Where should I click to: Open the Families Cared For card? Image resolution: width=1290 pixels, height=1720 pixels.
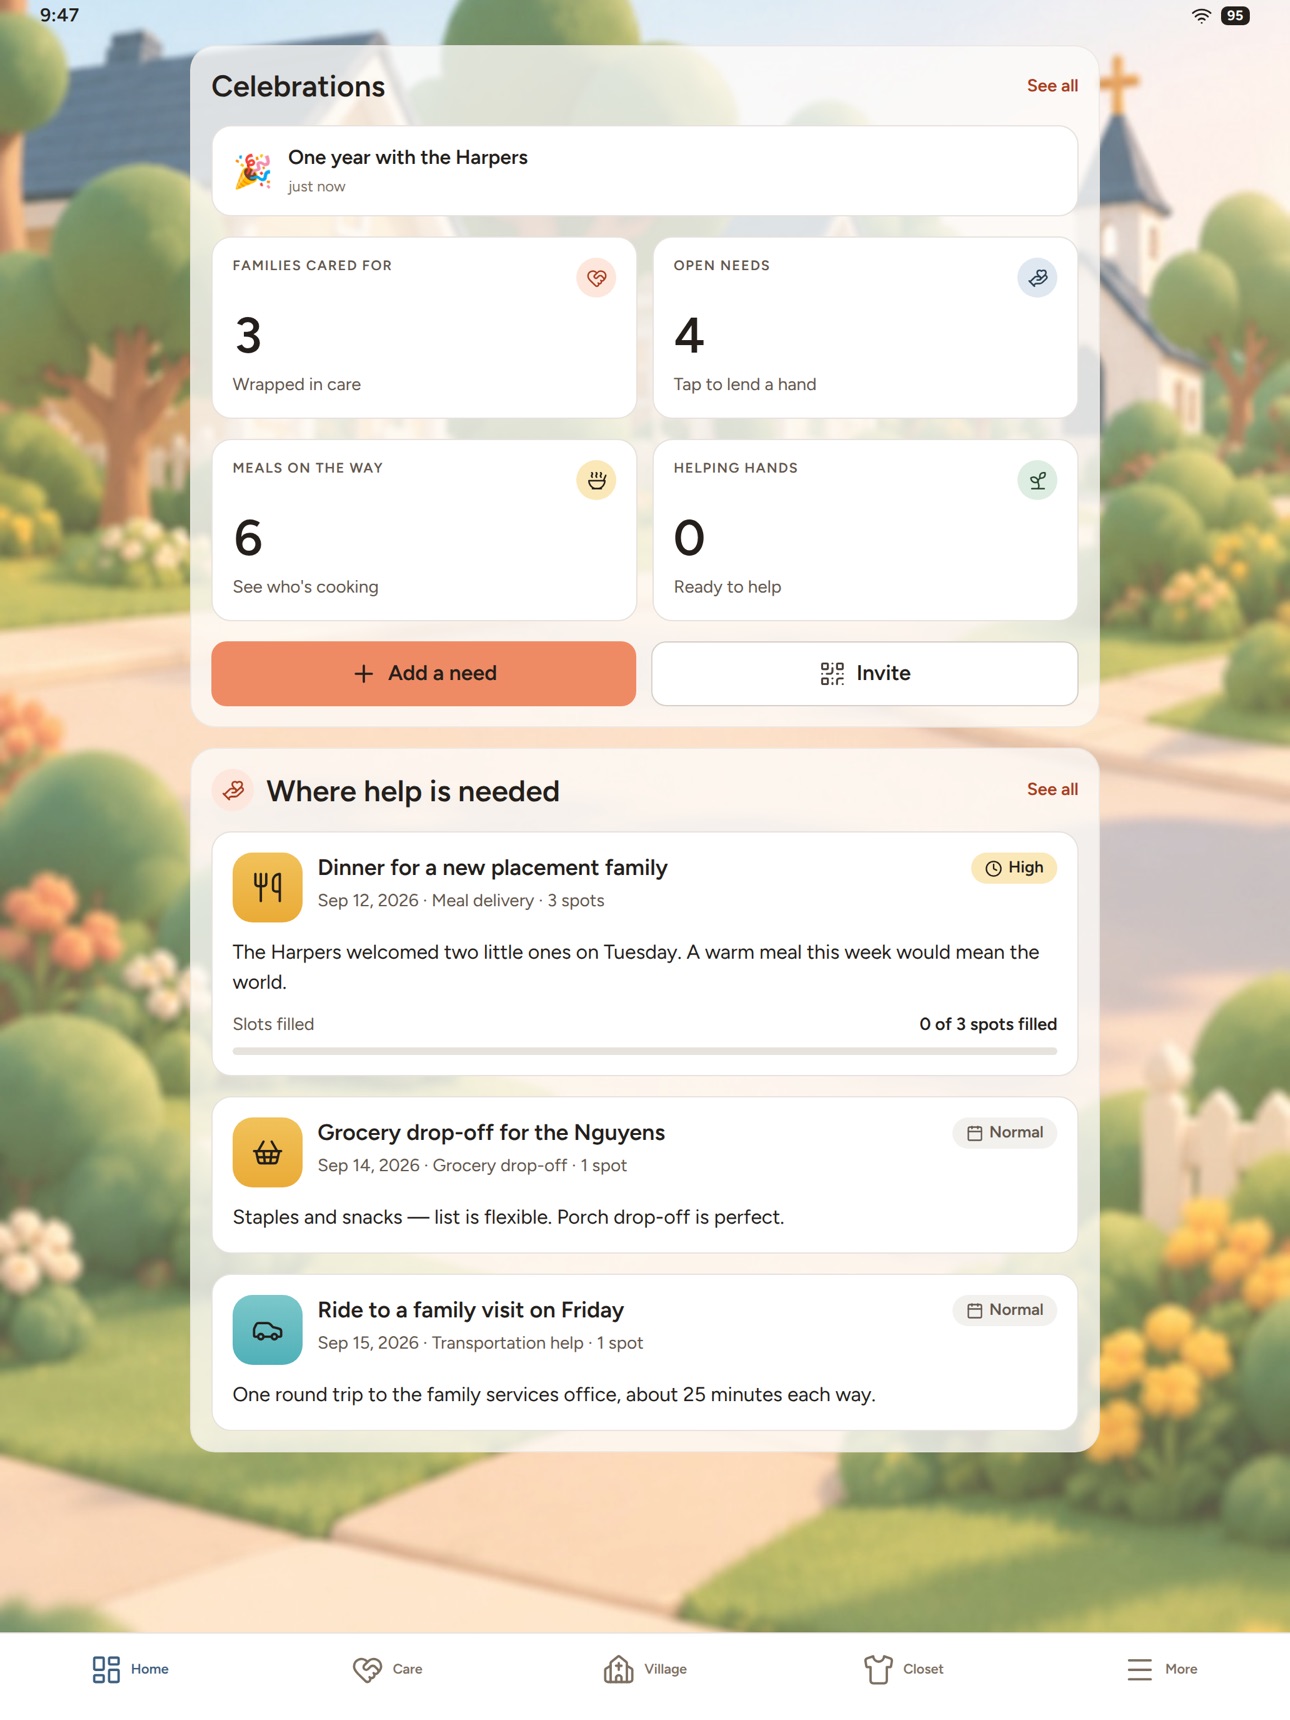coord(424,328)
